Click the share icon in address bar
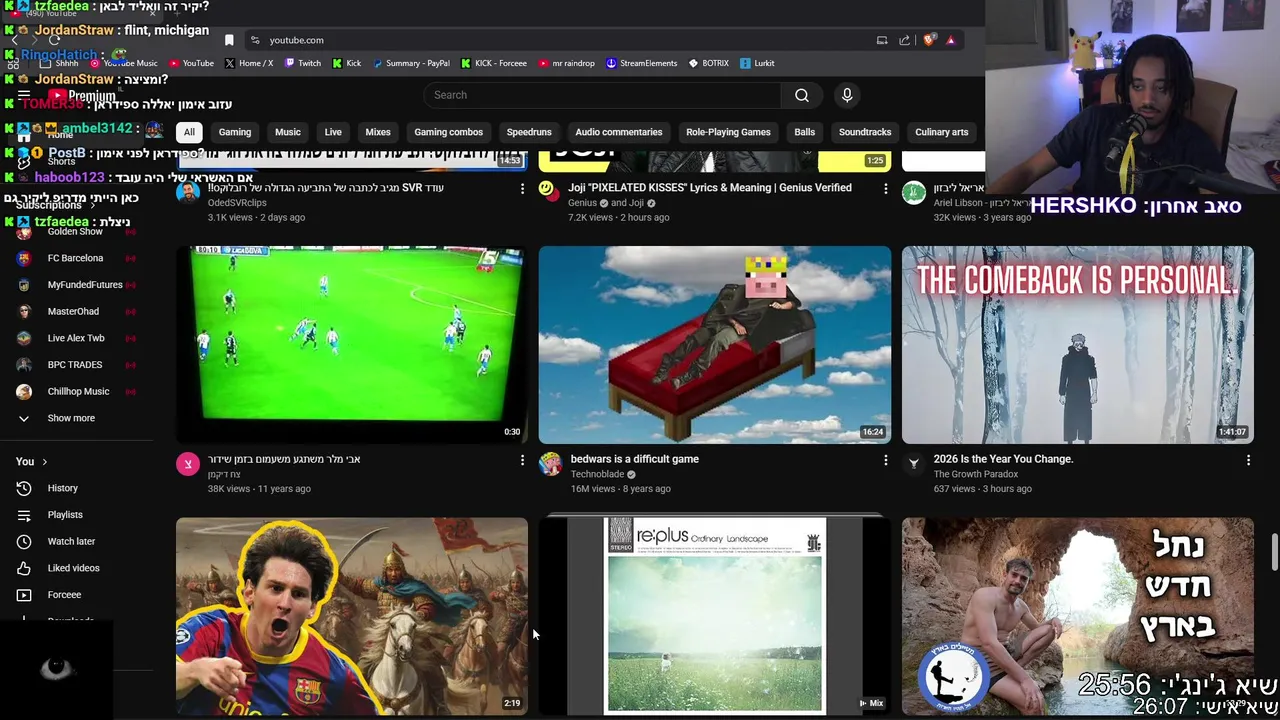The height and width of the screenshot is (720, 1280). coord(904,40)
